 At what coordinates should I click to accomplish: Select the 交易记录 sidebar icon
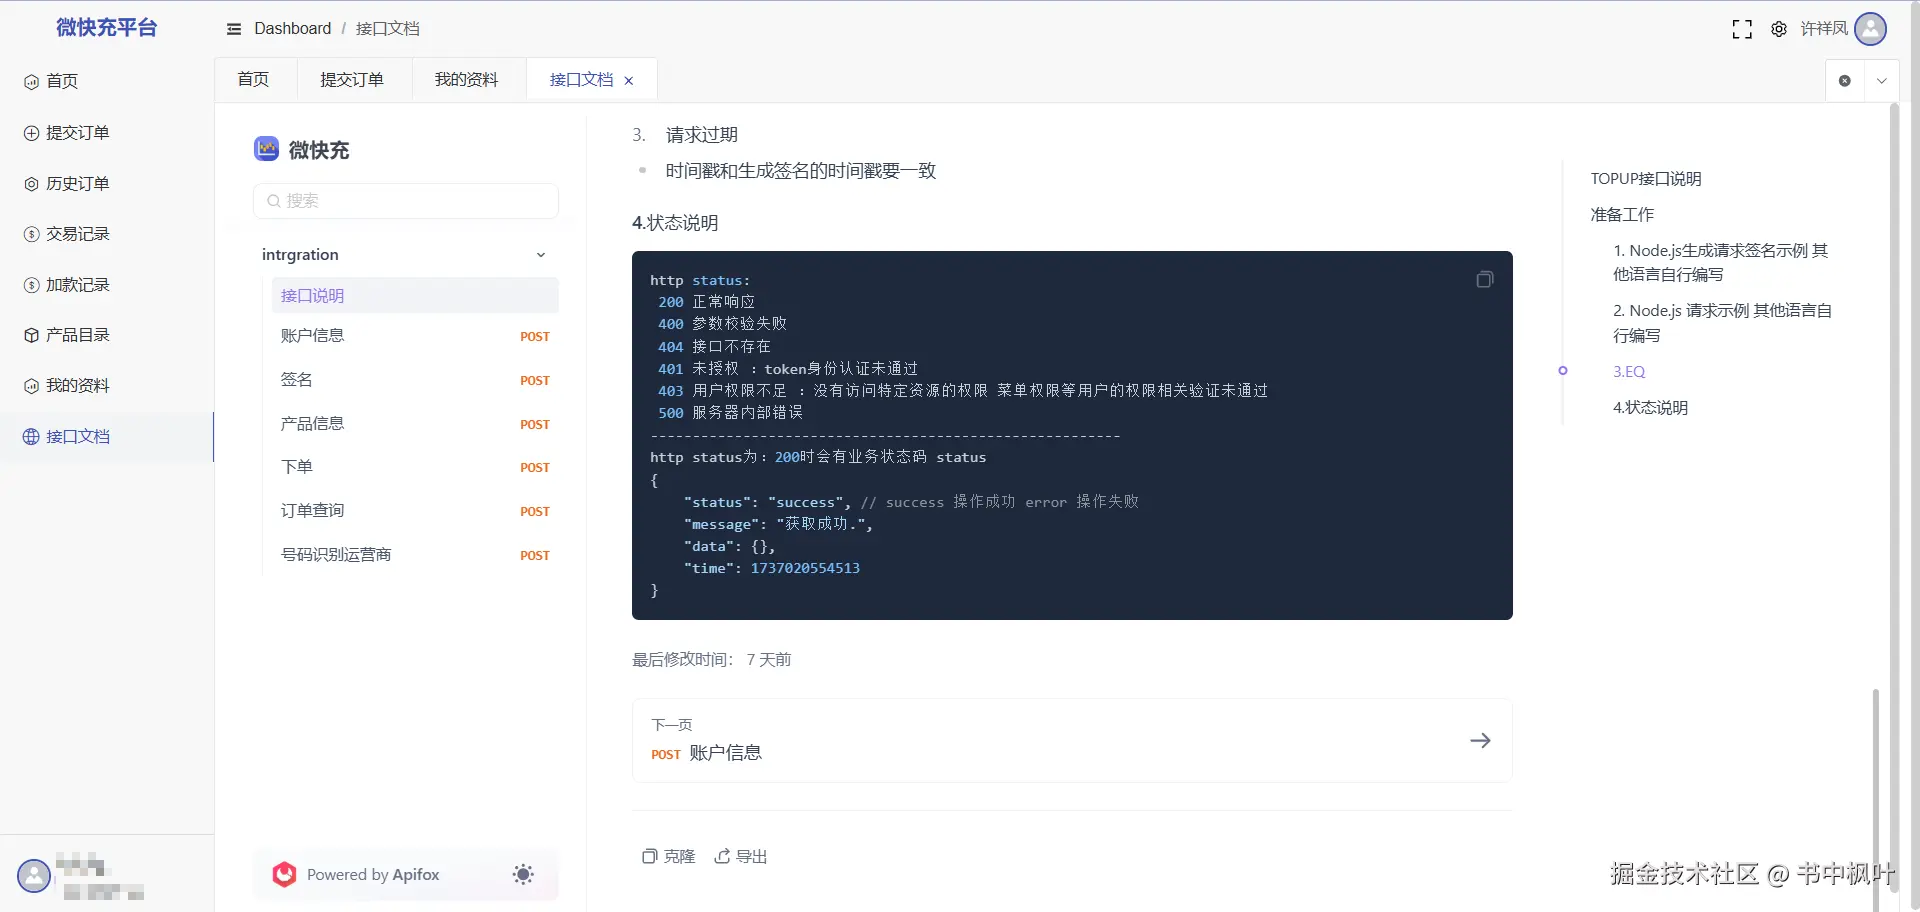tap(29, 233)
